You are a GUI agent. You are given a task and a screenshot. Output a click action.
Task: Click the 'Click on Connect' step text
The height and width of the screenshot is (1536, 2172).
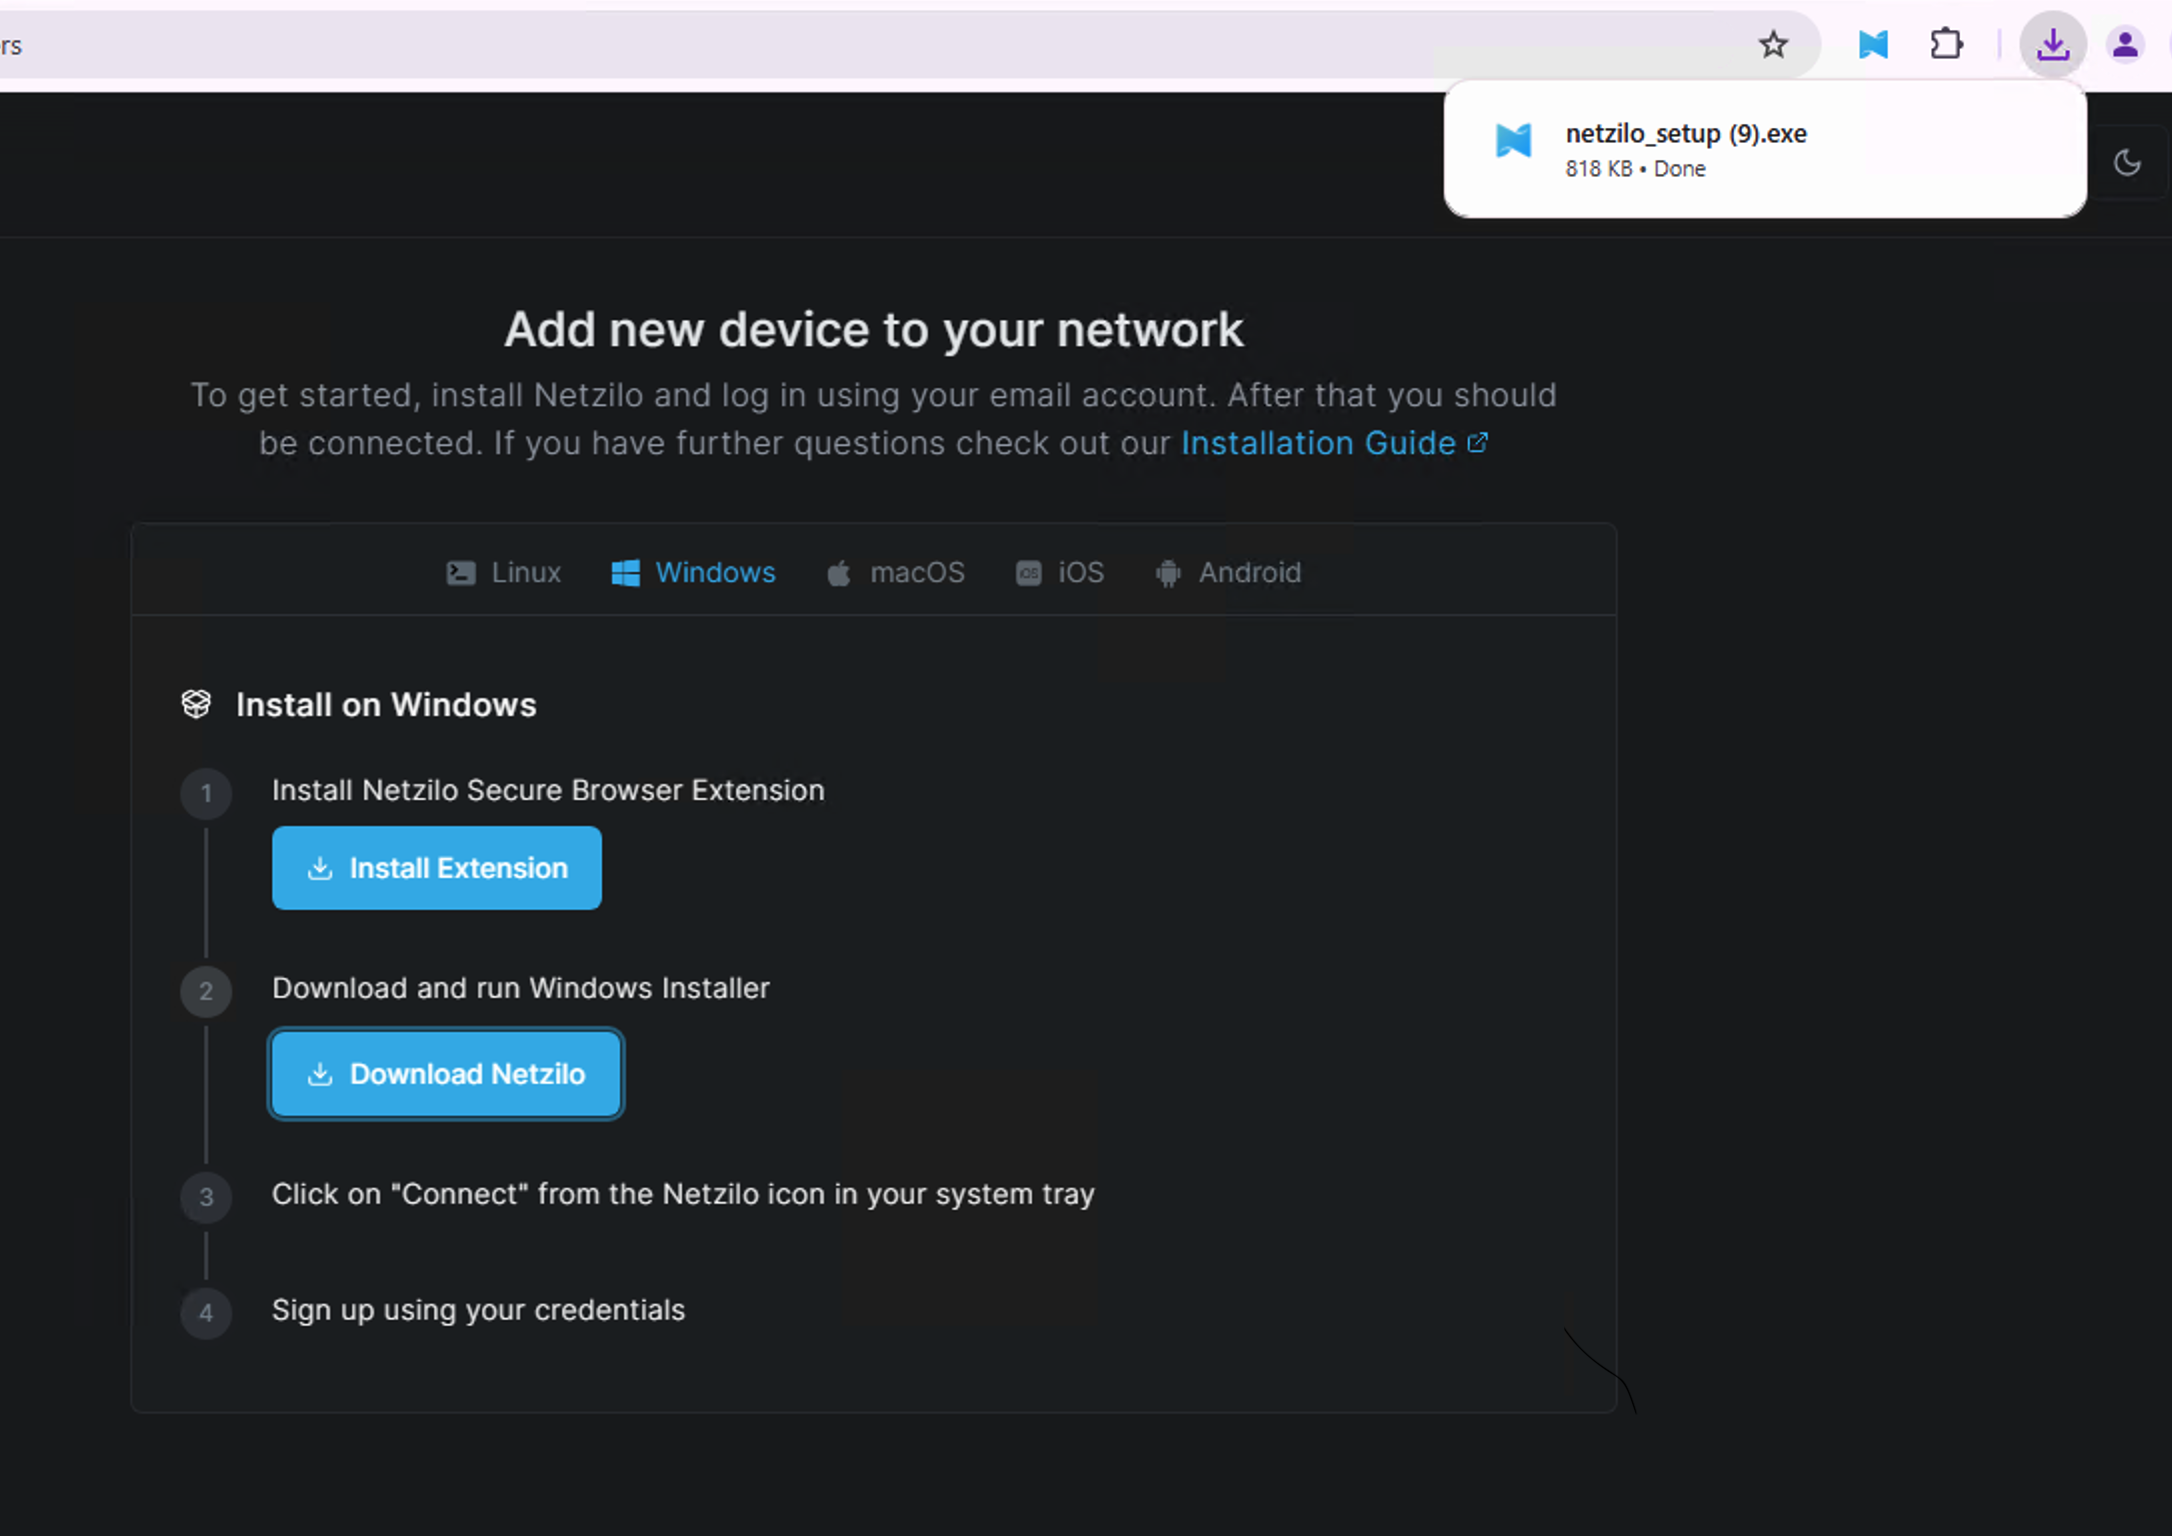click(683, 1194)
